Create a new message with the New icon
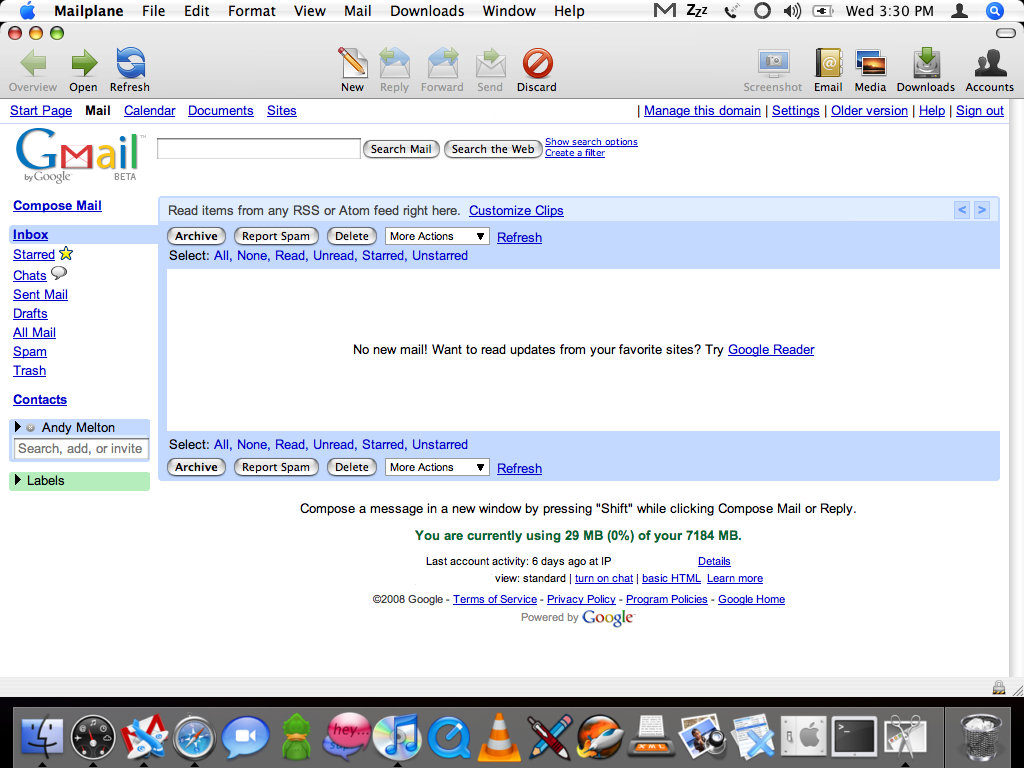 [352, 63]
